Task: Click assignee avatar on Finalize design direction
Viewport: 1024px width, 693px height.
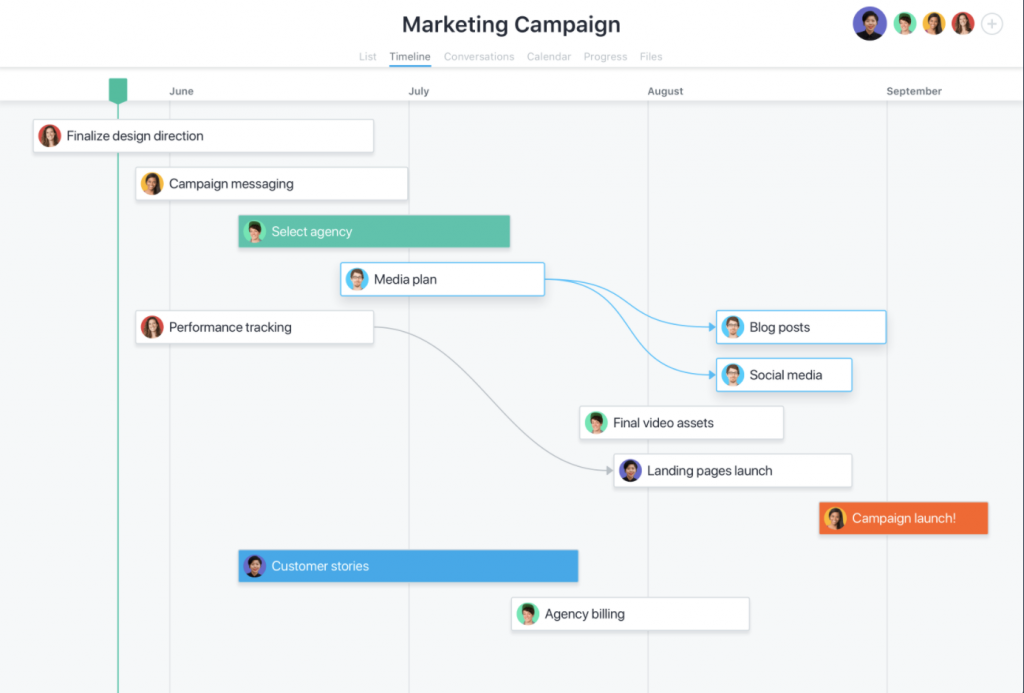Action: coord(50,136)
